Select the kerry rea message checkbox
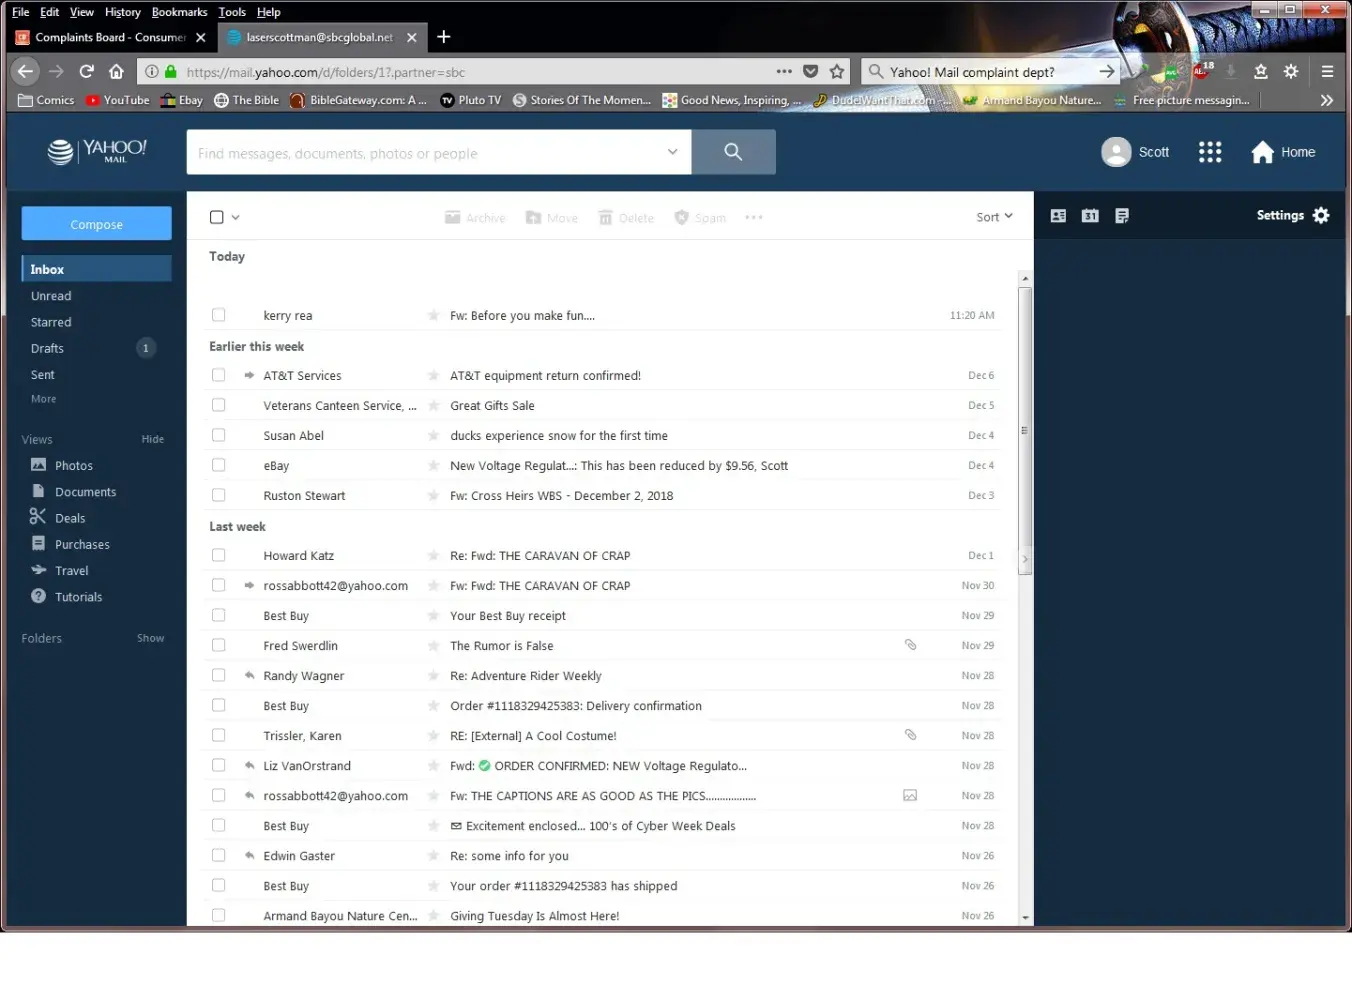The width and height of the screenshot is (1352, 1000). [x=218, y=315]
